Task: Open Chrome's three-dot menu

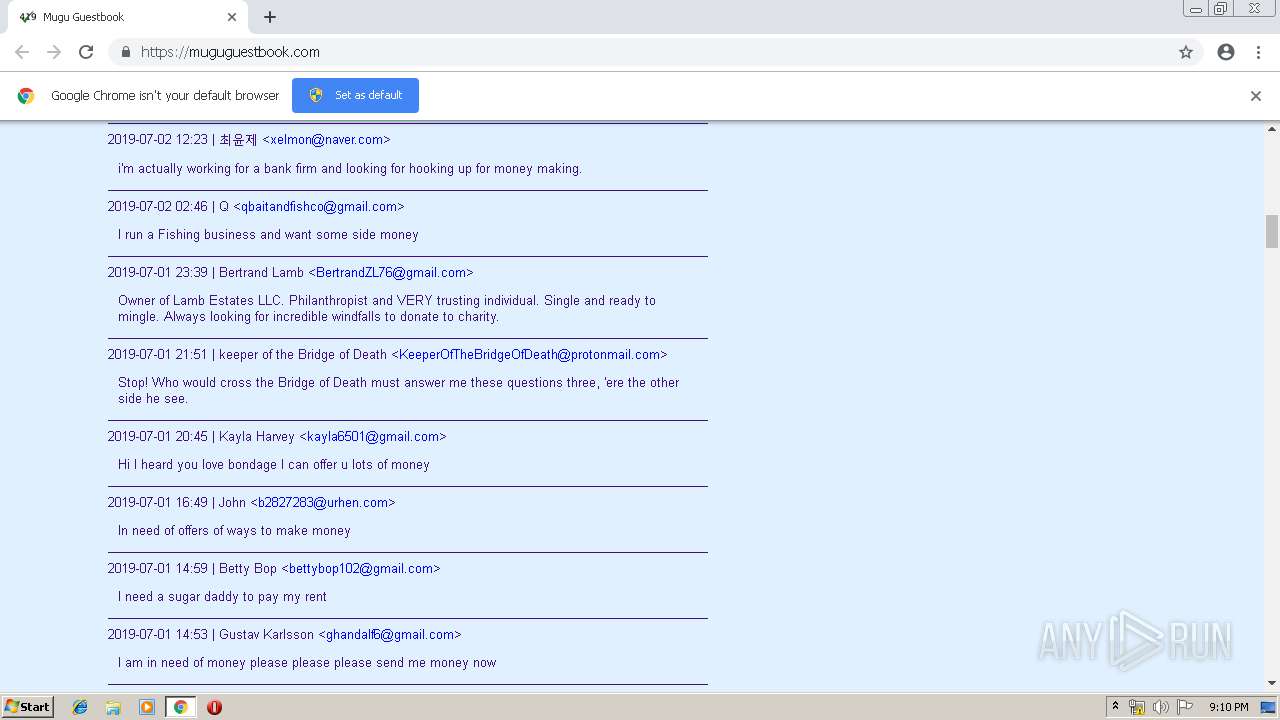Action: 1258,52
